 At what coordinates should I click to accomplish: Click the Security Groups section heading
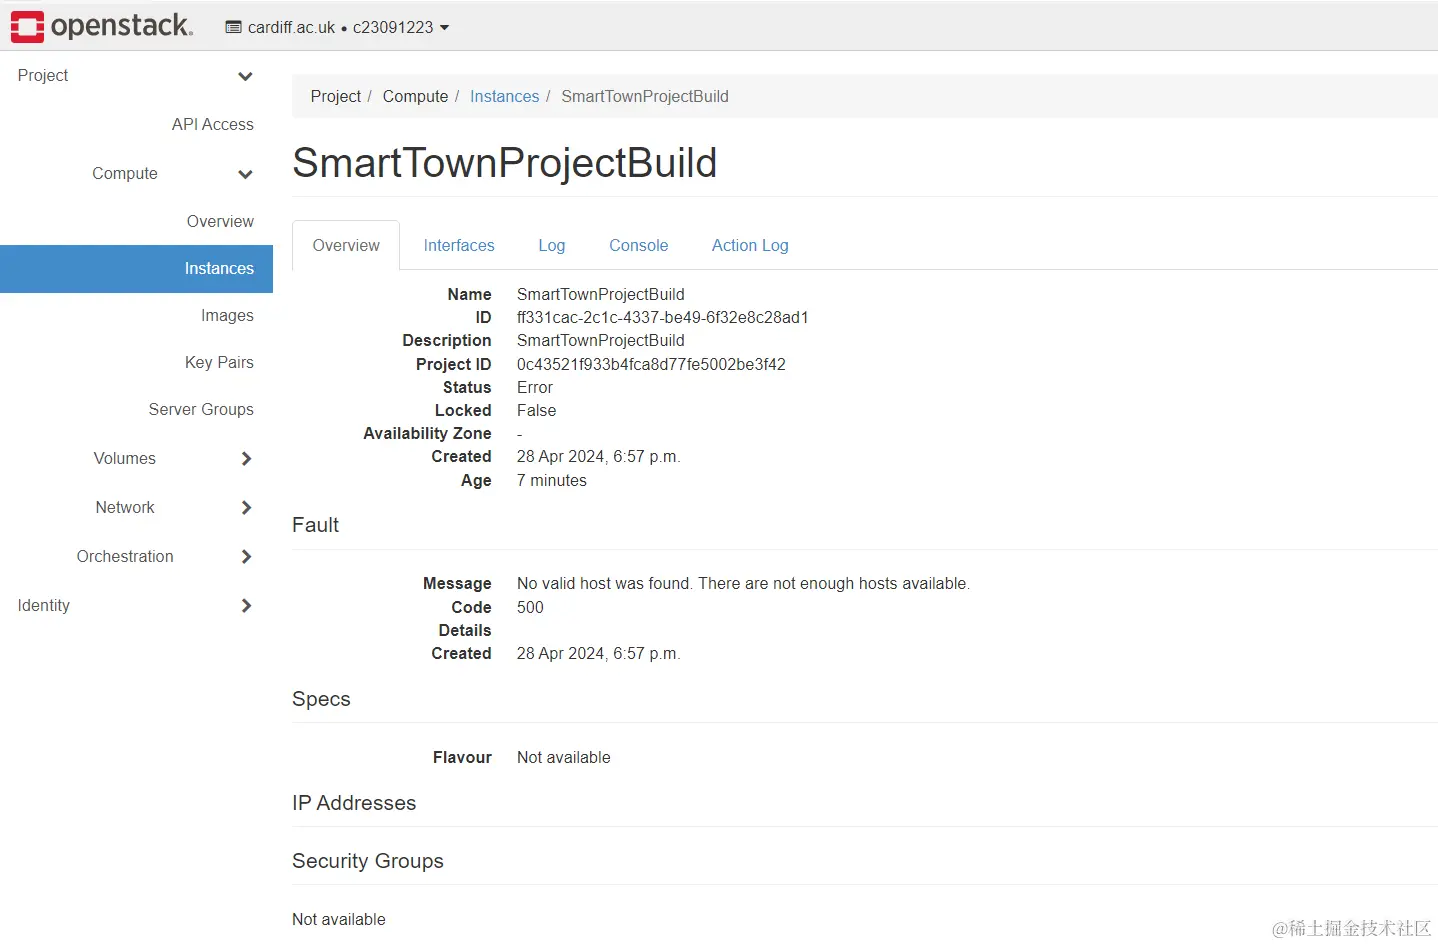pos(368,861)
